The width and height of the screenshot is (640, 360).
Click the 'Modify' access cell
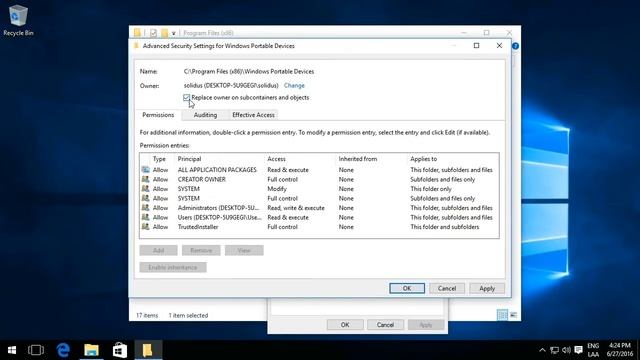coord(277,189)
